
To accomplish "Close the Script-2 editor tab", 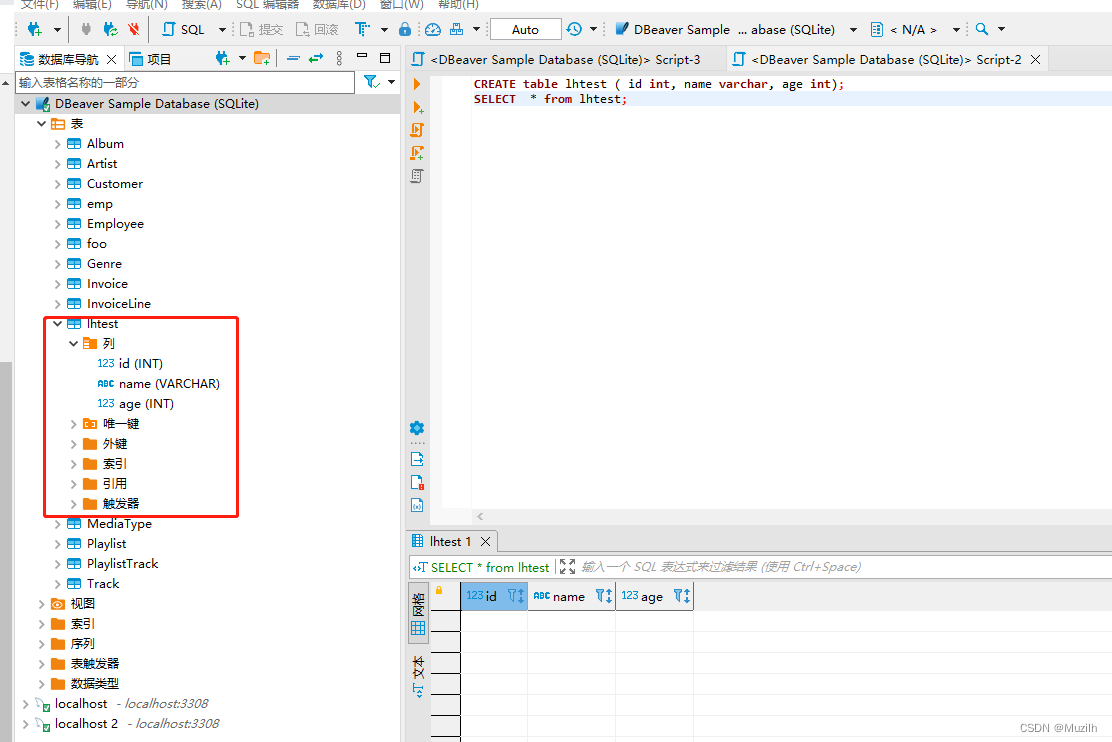I will click(1035, 60).
